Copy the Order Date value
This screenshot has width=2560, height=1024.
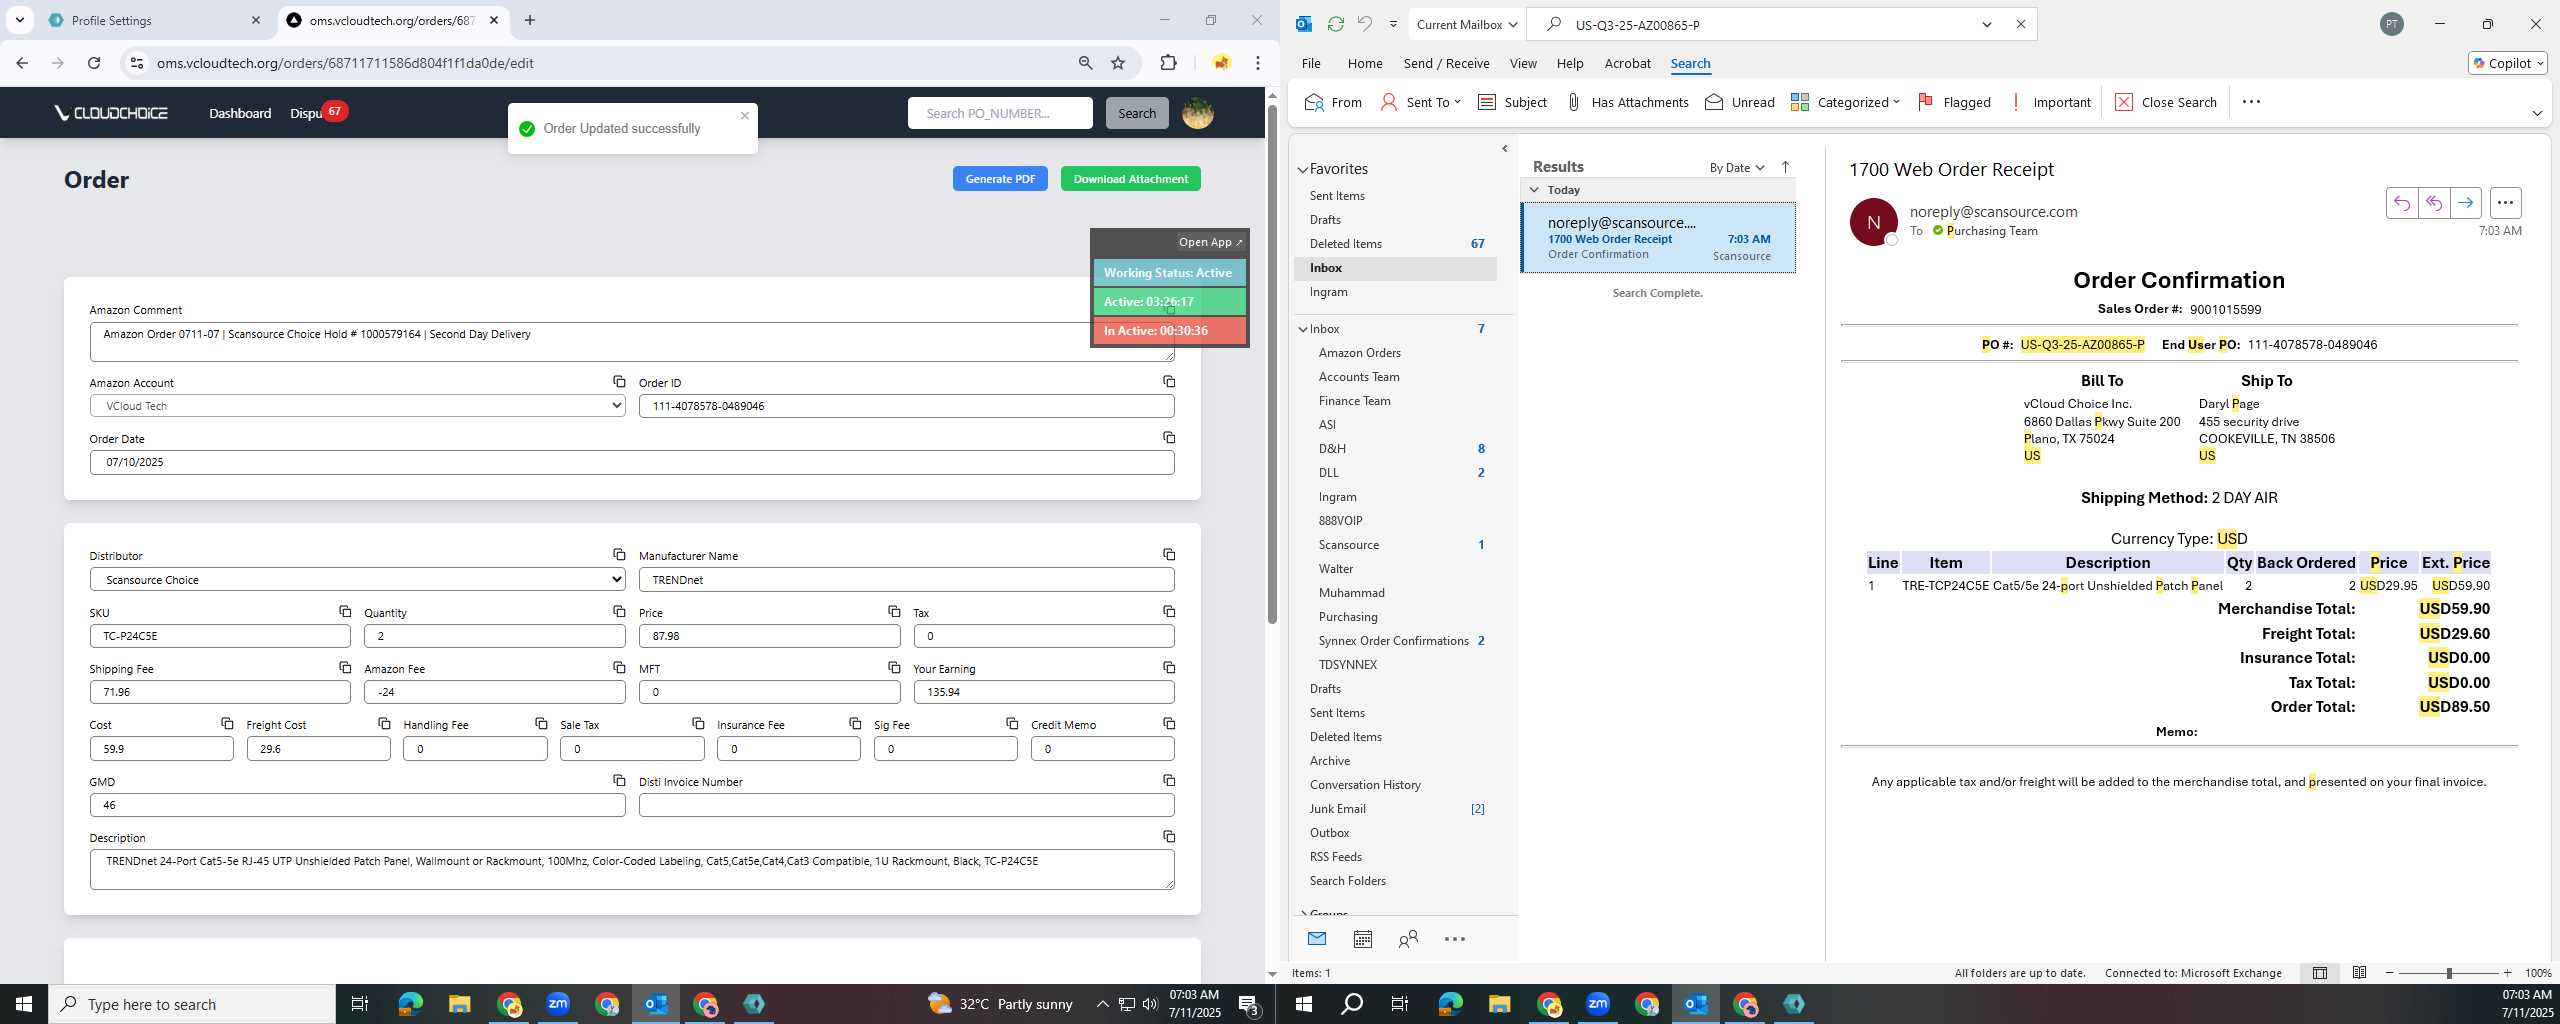(x=1168, y=438)
